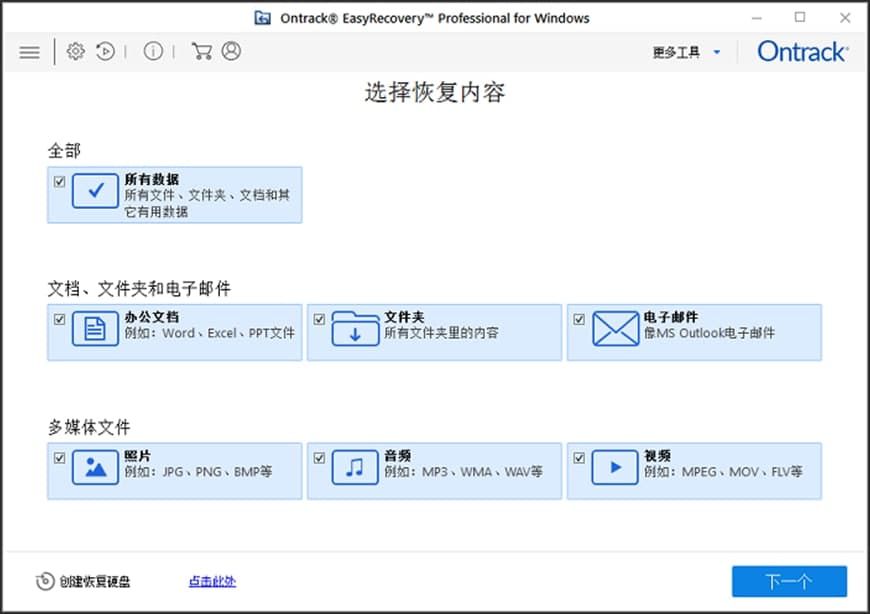Open the user account icon

point(230,51)
